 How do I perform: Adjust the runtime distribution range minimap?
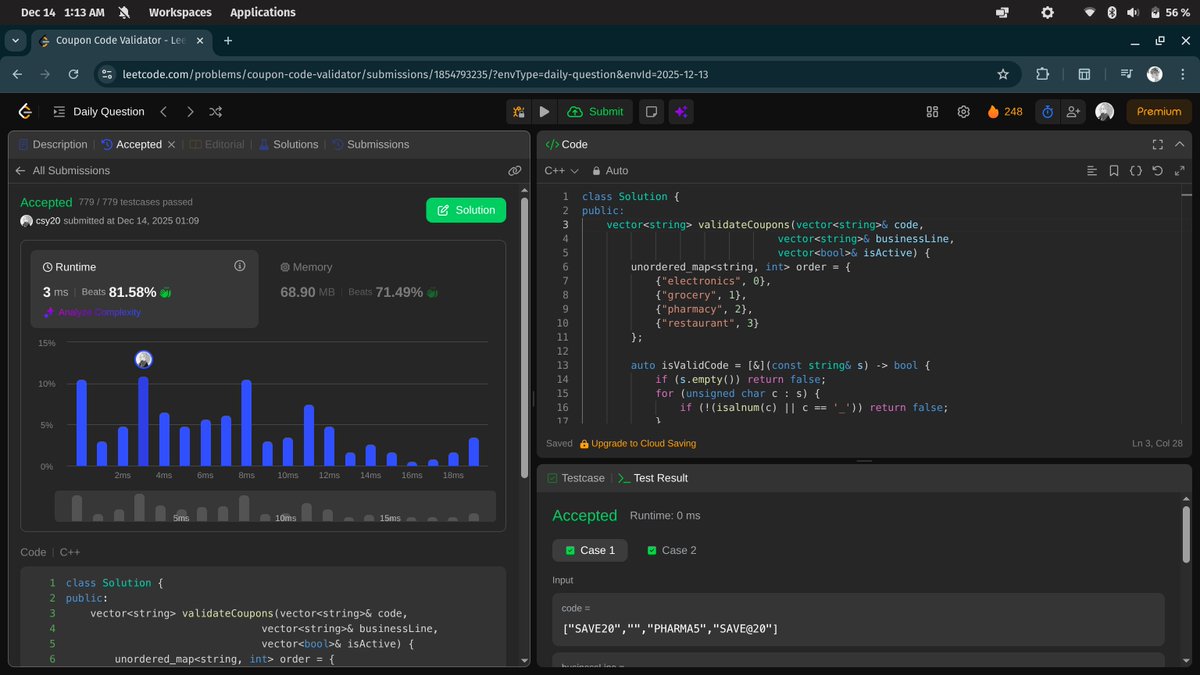coord(275,506)
